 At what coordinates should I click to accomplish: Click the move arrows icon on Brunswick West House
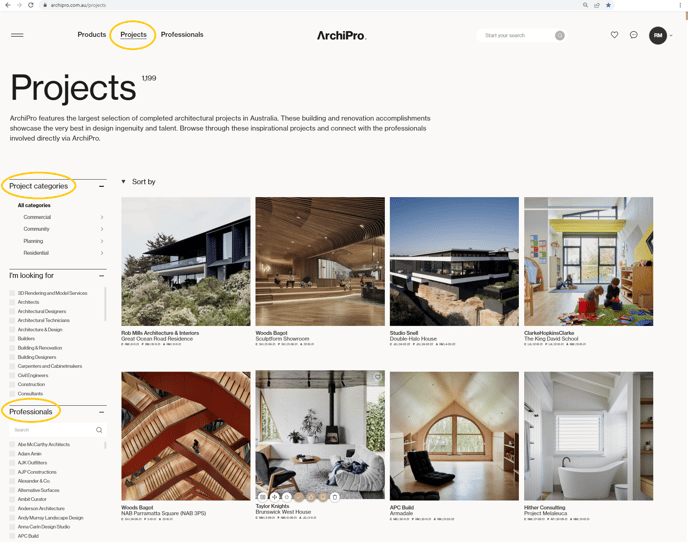pyautogui.click(x=275, y=497)
